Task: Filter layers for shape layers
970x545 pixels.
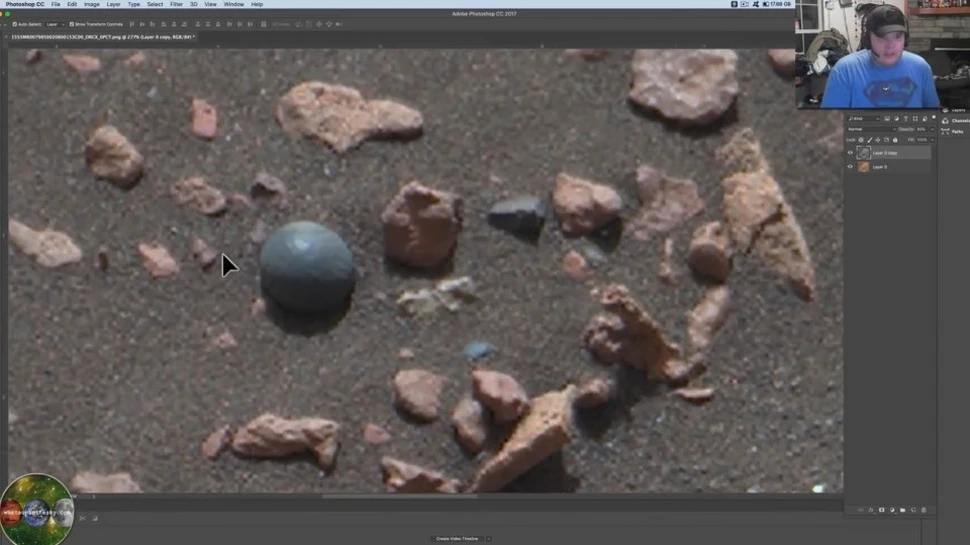Action: point(915,118)
